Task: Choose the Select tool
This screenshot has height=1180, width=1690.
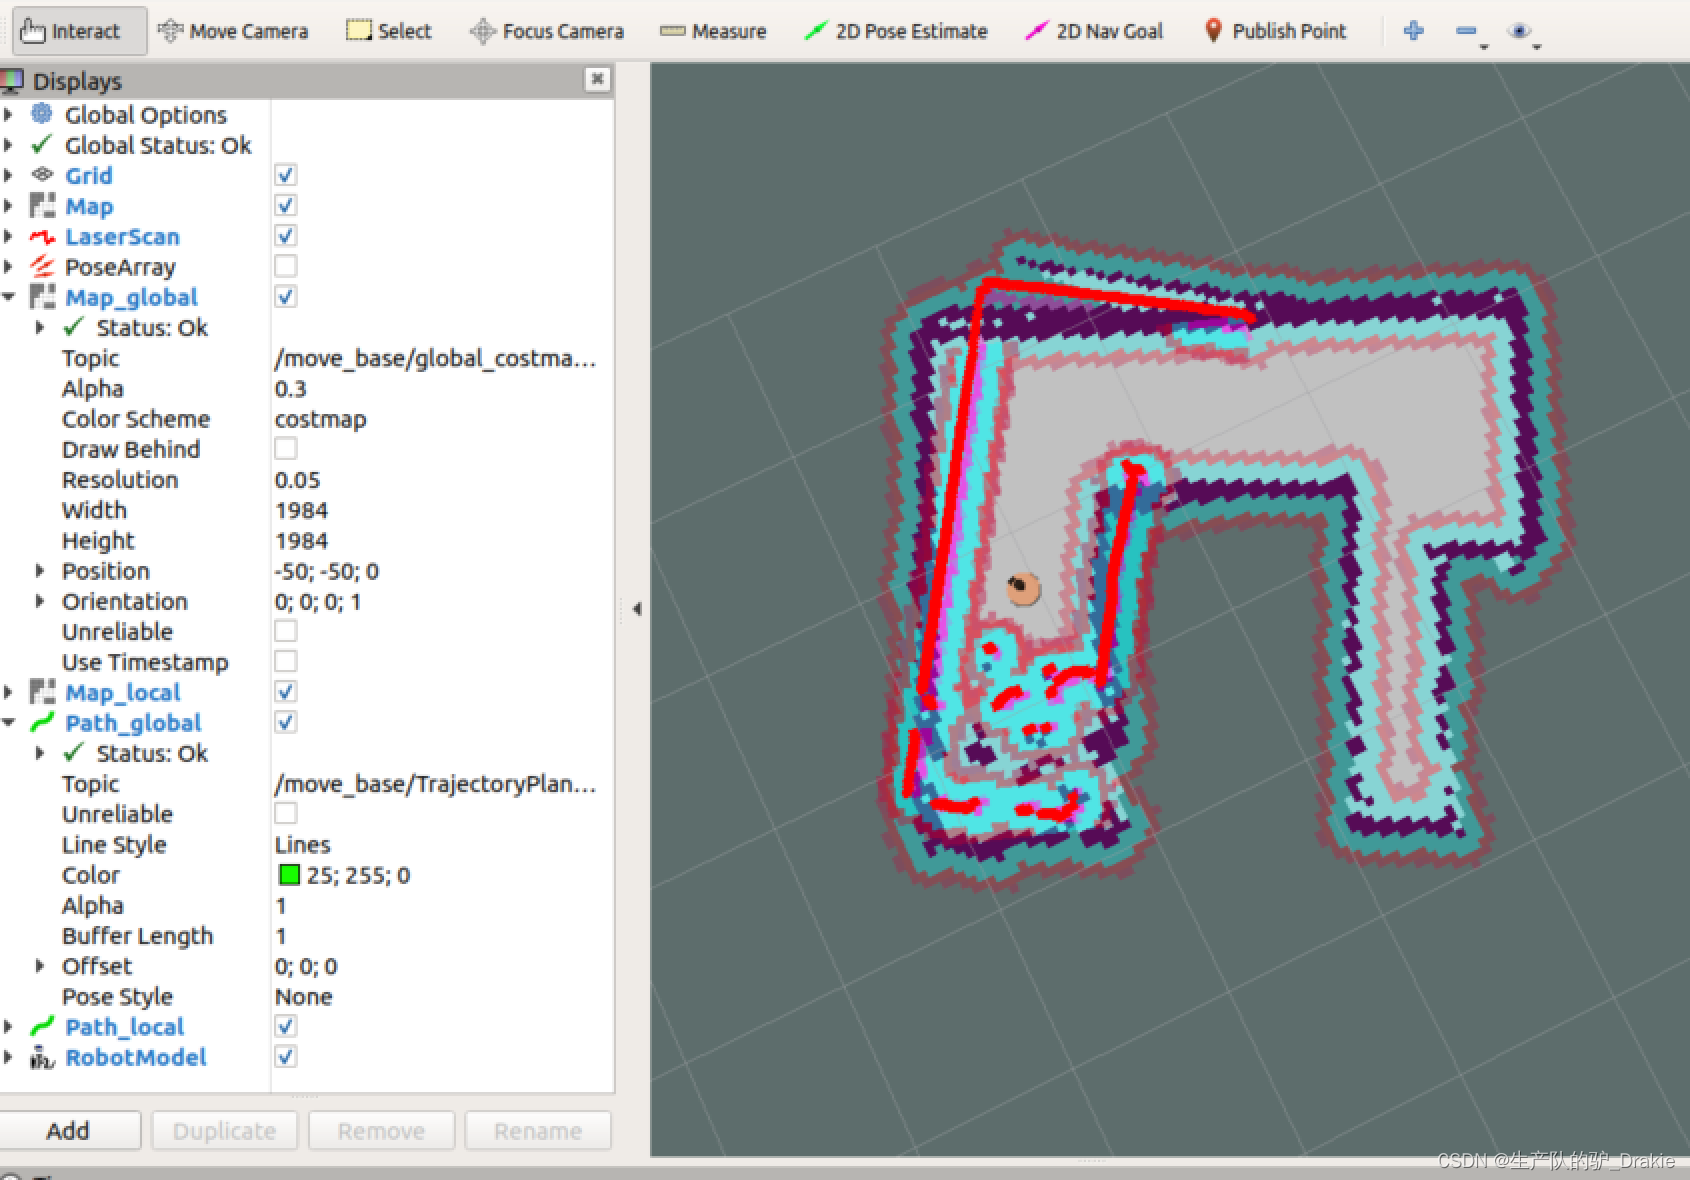Action: [388, 31]
